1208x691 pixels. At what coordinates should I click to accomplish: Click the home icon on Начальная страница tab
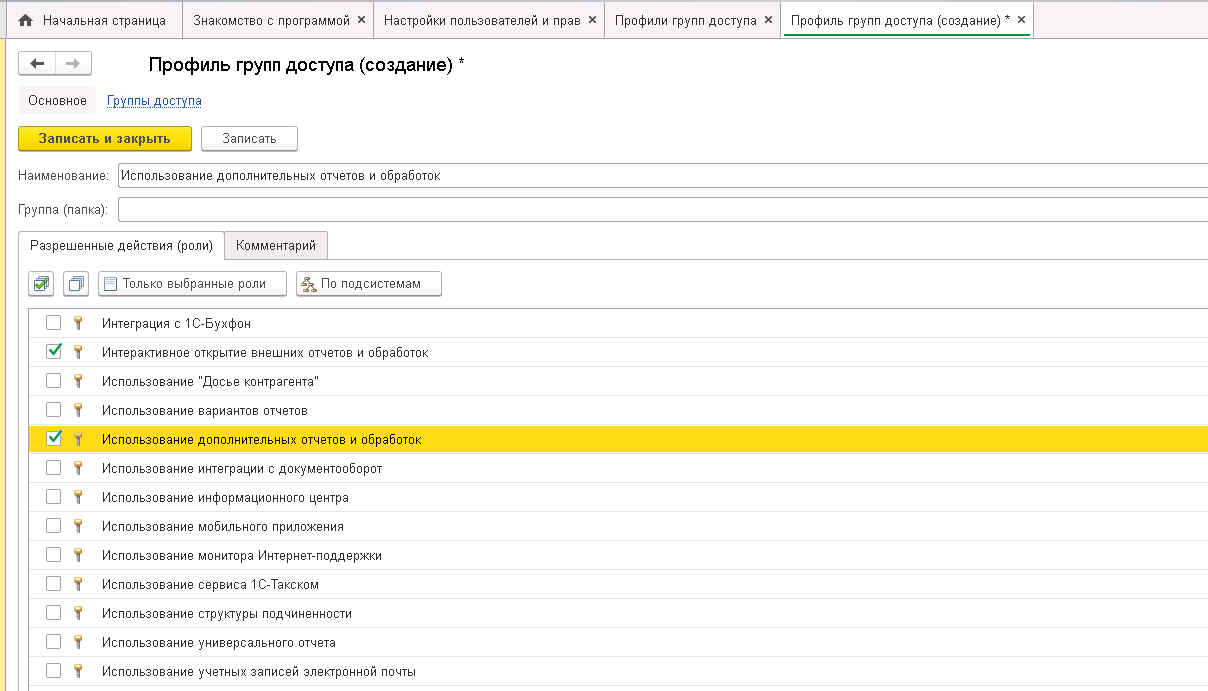coord(26,20)
